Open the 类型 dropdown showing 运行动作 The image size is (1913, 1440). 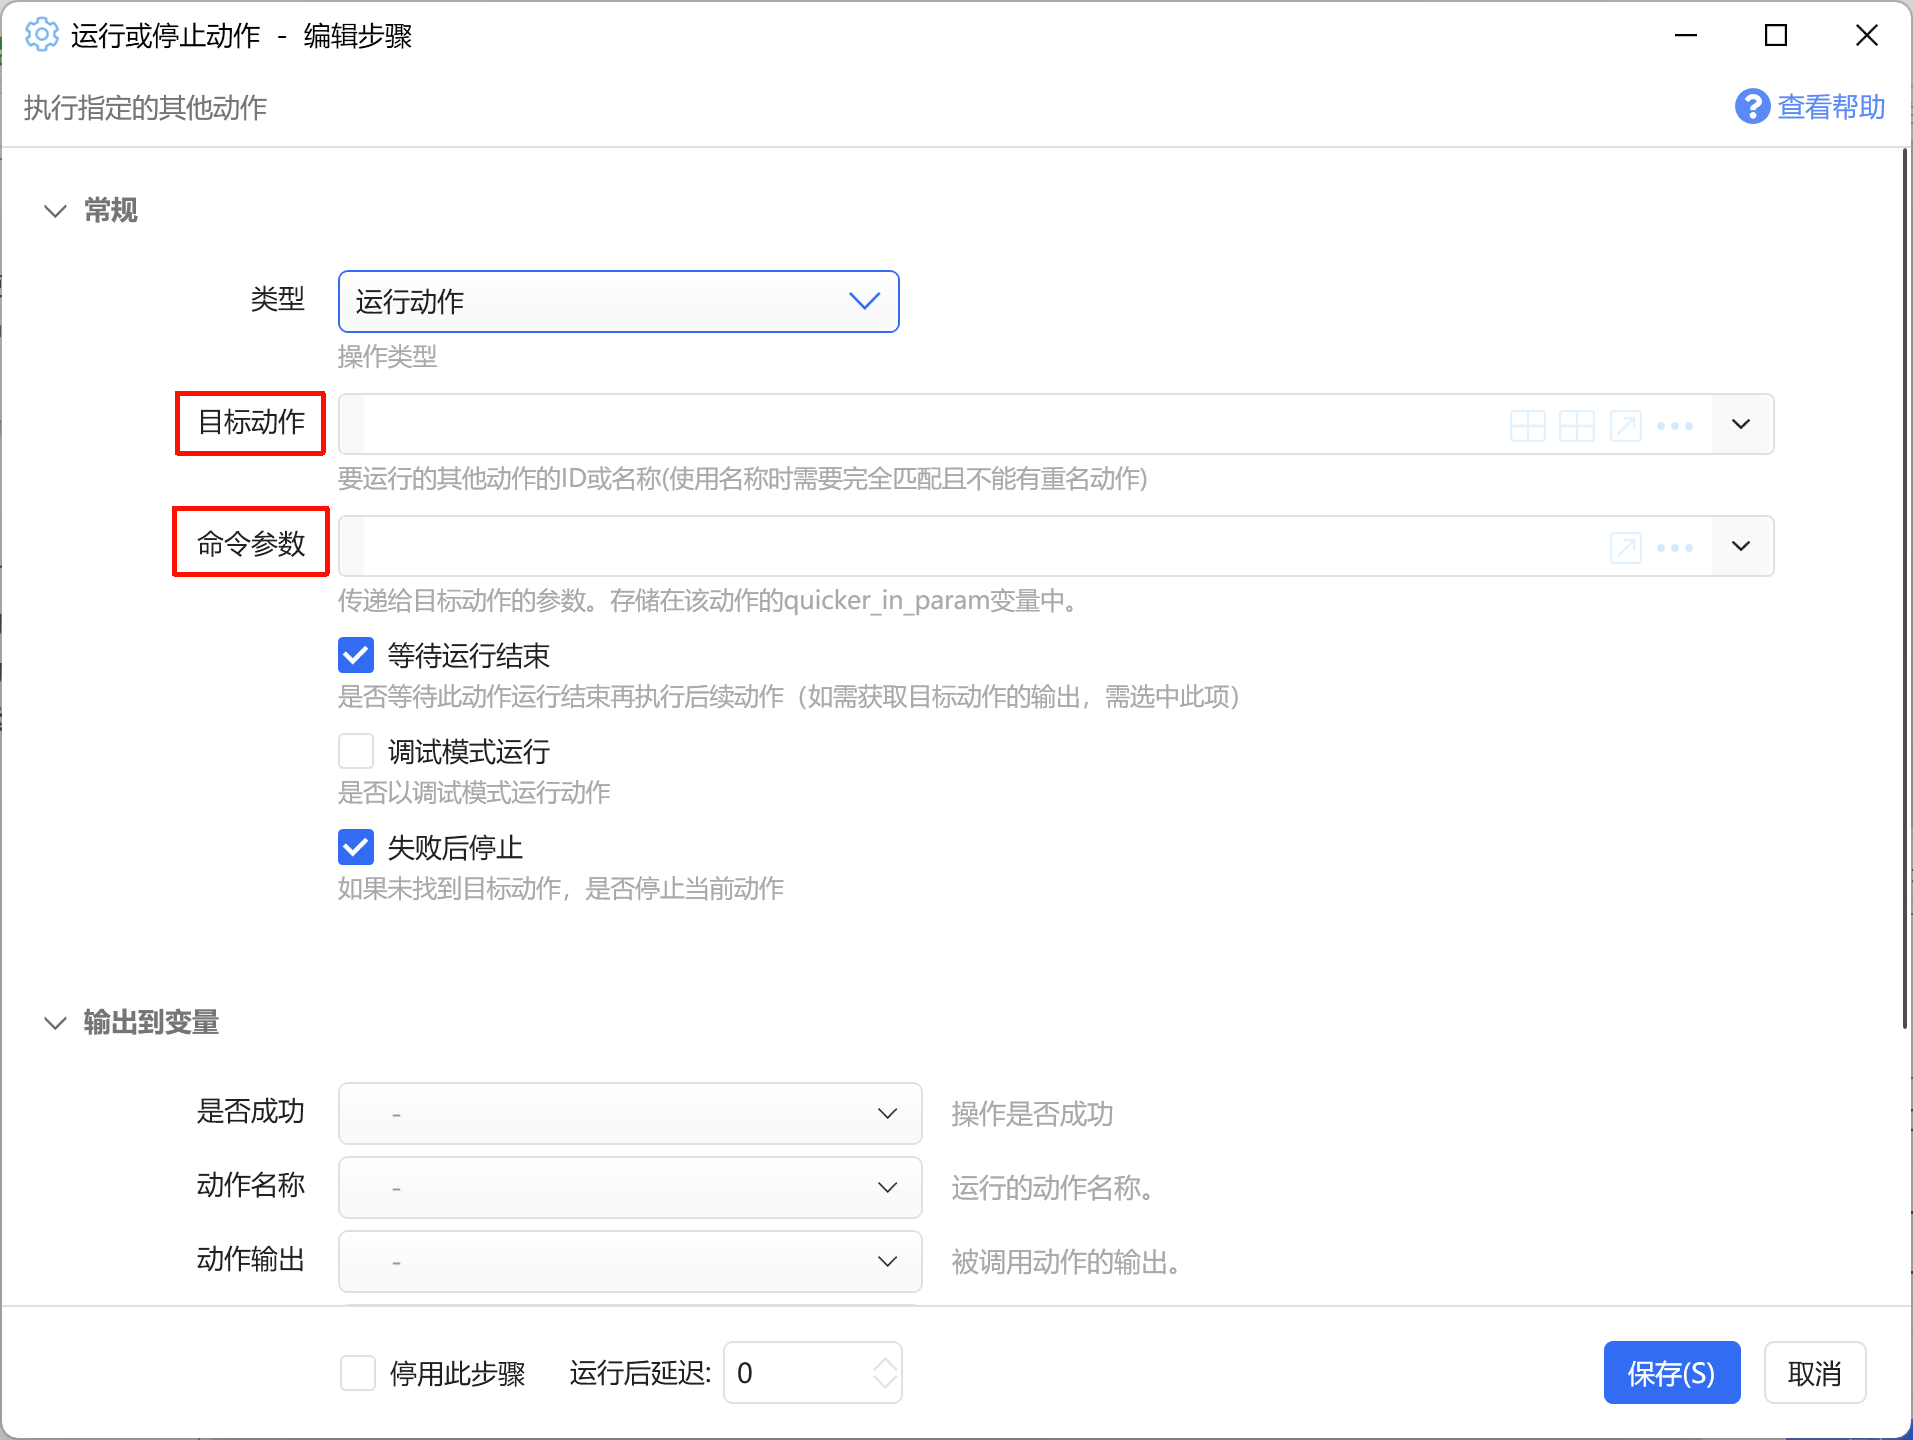tap(618, 301)
